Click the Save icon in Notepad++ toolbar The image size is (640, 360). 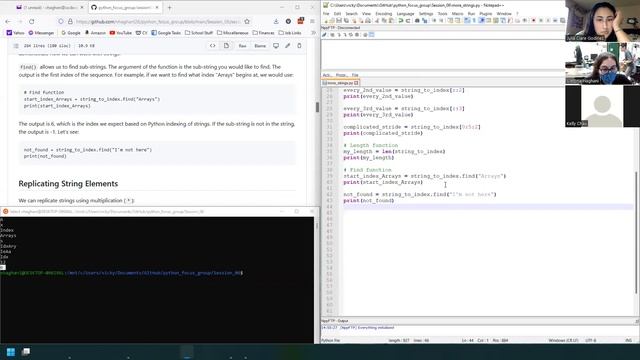pyautogui.click(x=339, y=20)
